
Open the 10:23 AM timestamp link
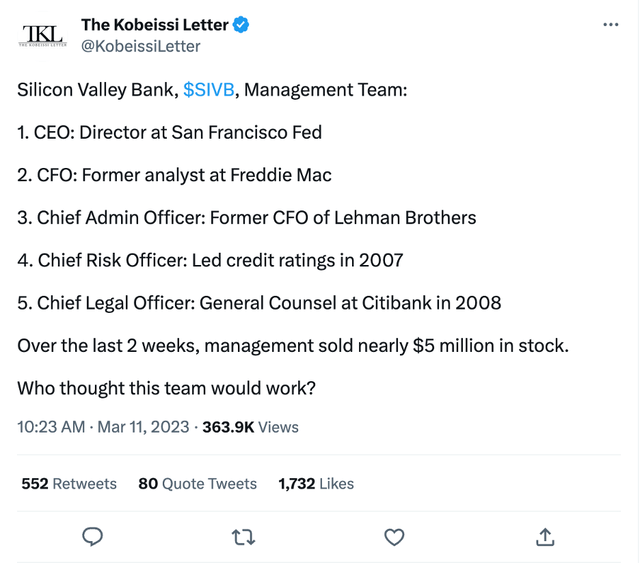click(x=51, y=427)
